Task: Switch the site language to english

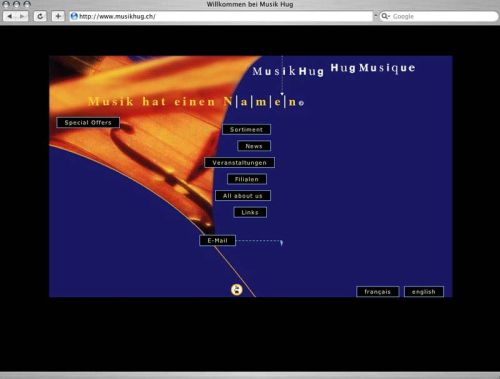Action: [424, 292]
